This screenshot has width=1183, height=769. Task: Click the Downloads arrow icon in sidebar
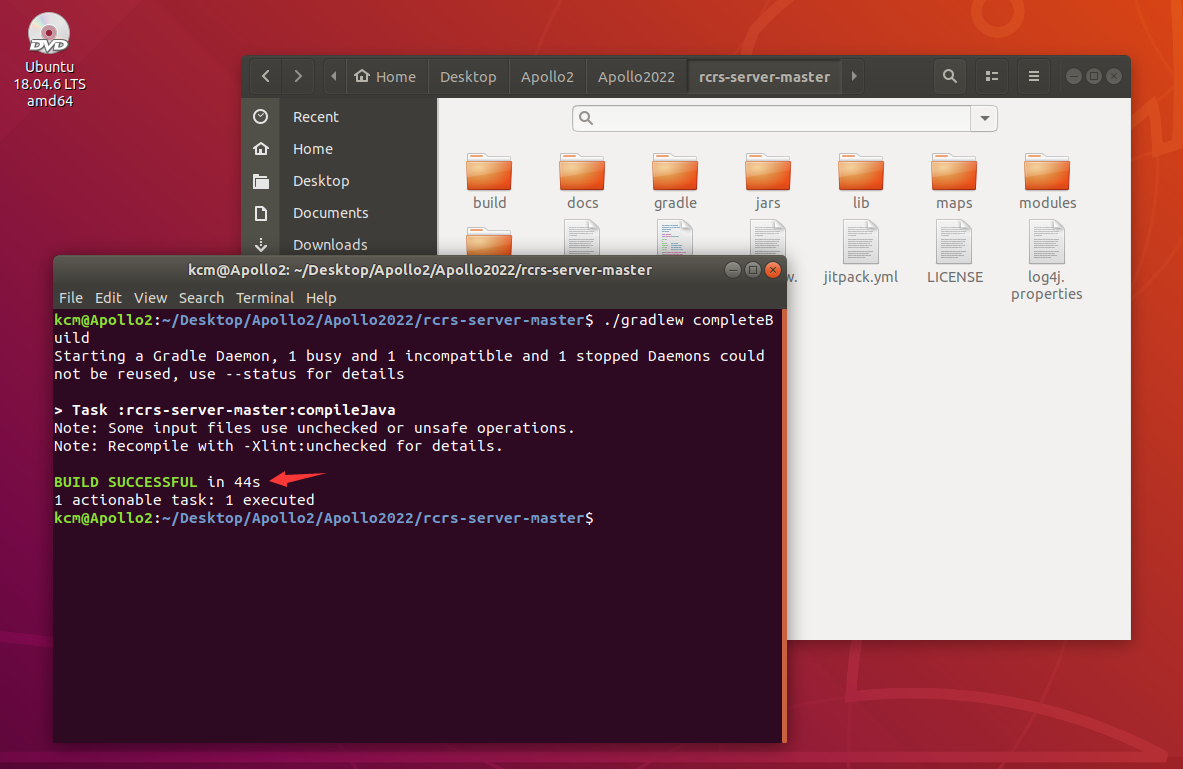click(261, 245)
